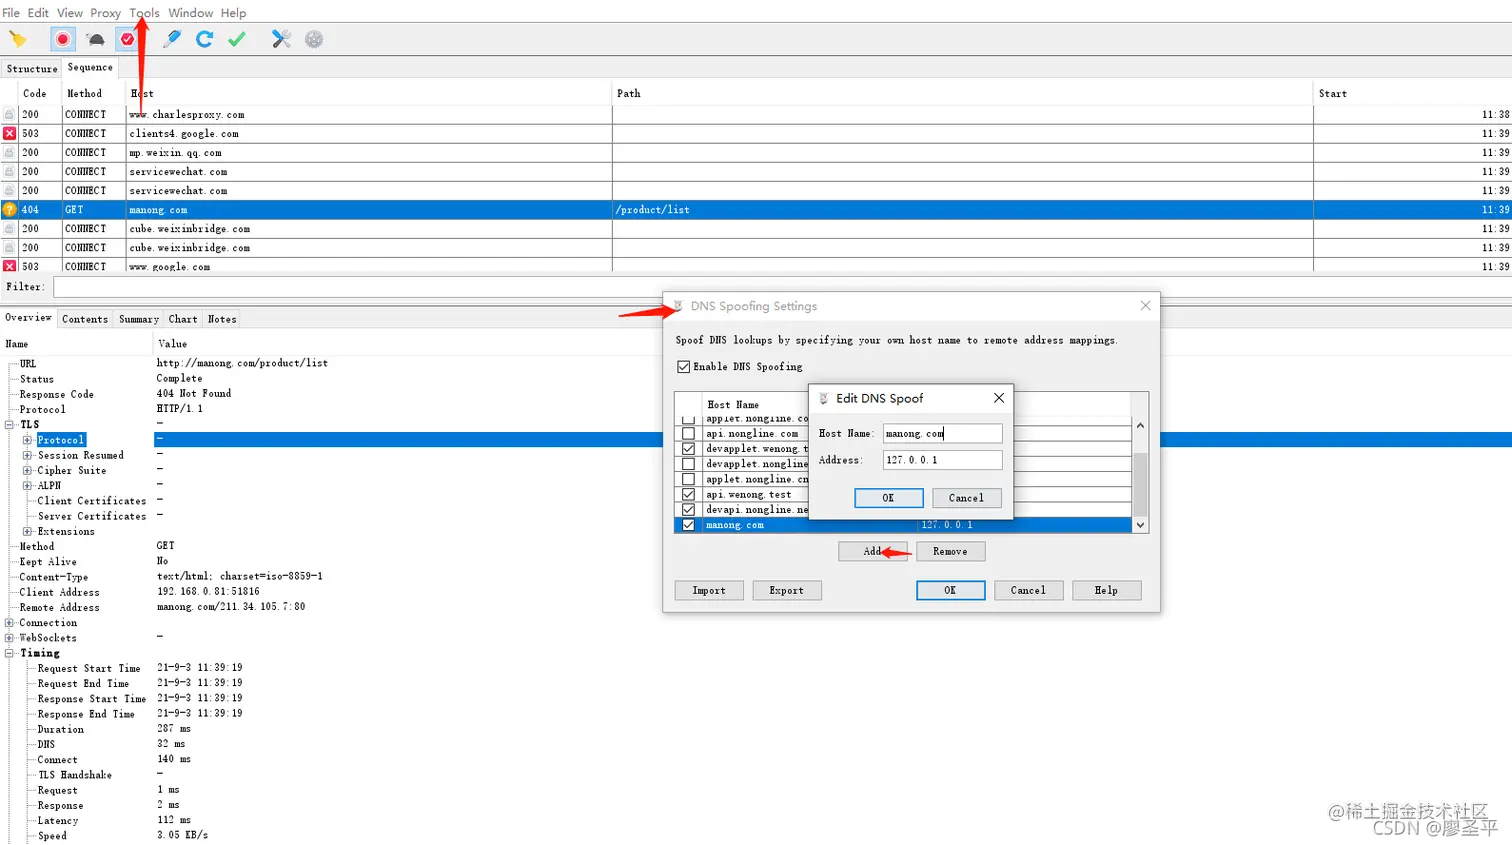Expand the ALPN node
Viewport: 1512px width, 845px height.
pyautogui.click(x=28, y=486)
